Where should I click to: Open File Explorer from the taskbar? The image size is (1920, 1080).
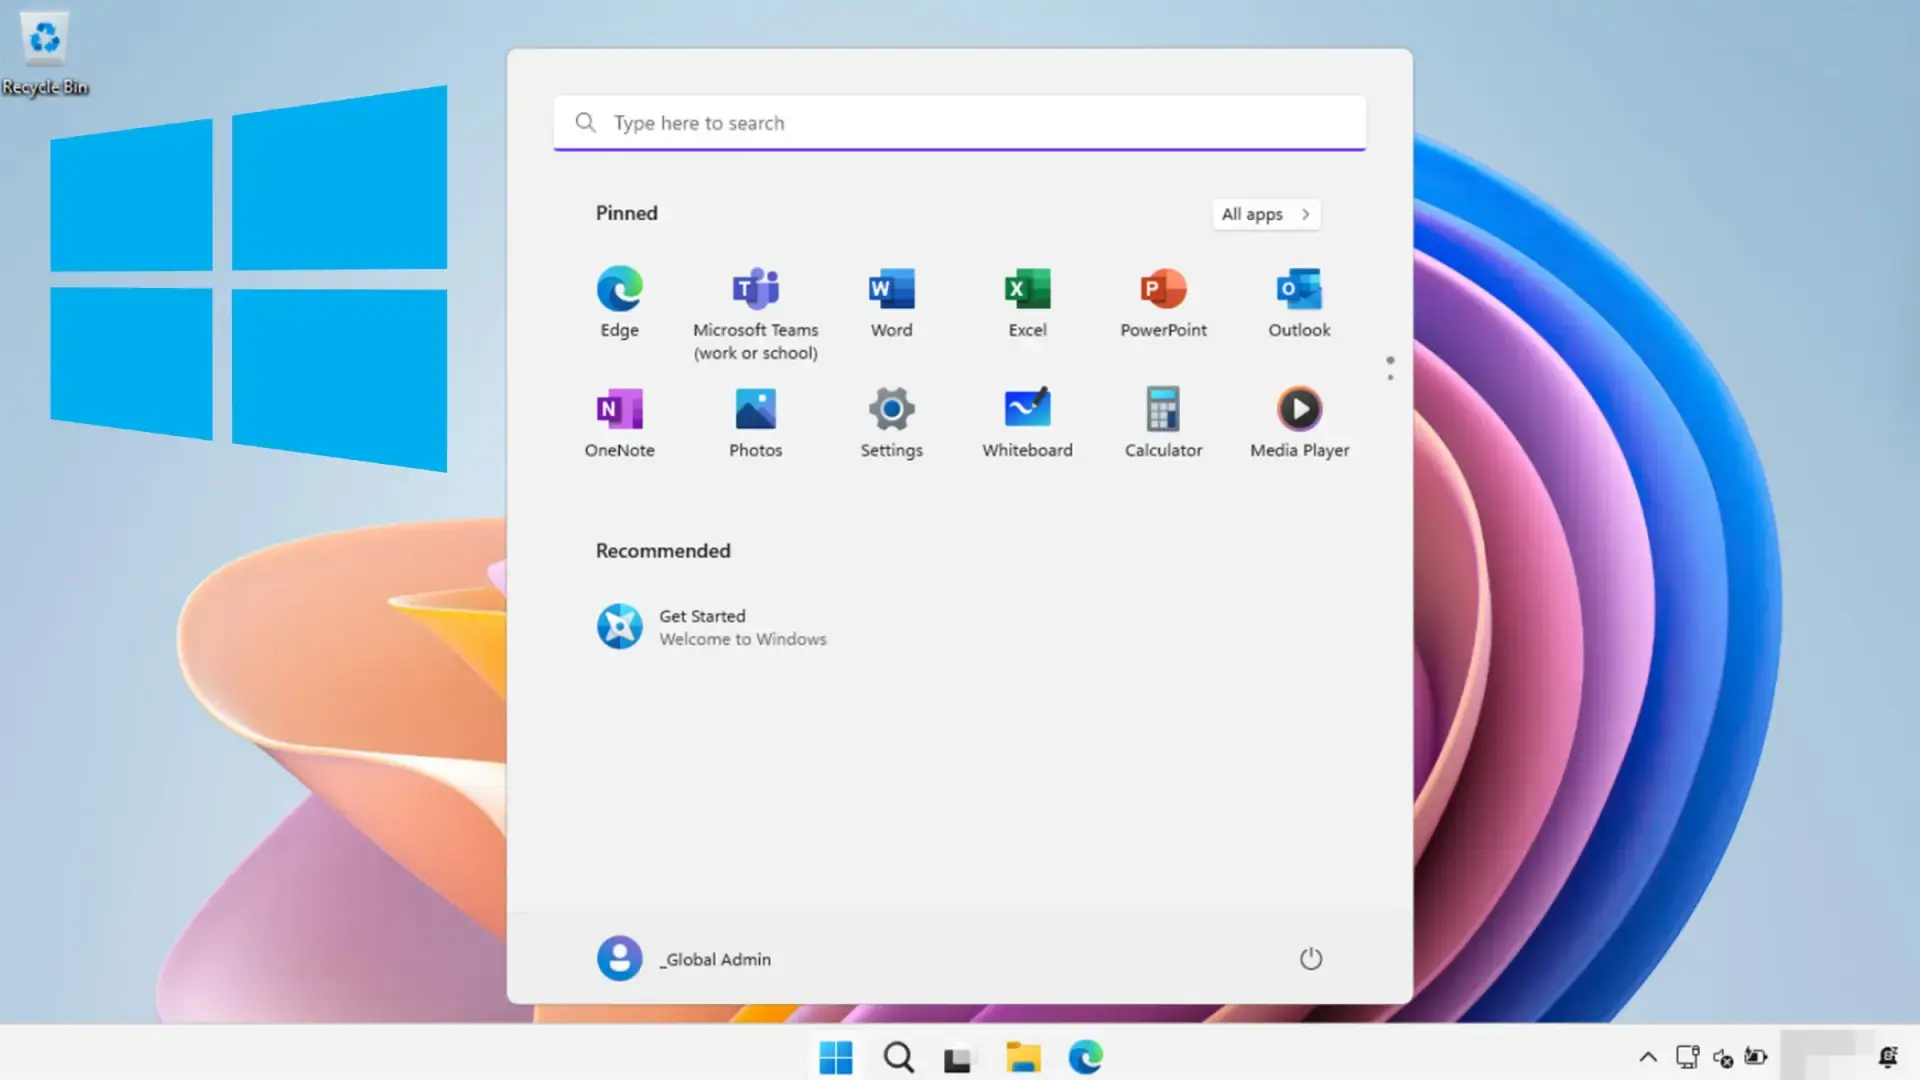click(x=1022, y=1057)
